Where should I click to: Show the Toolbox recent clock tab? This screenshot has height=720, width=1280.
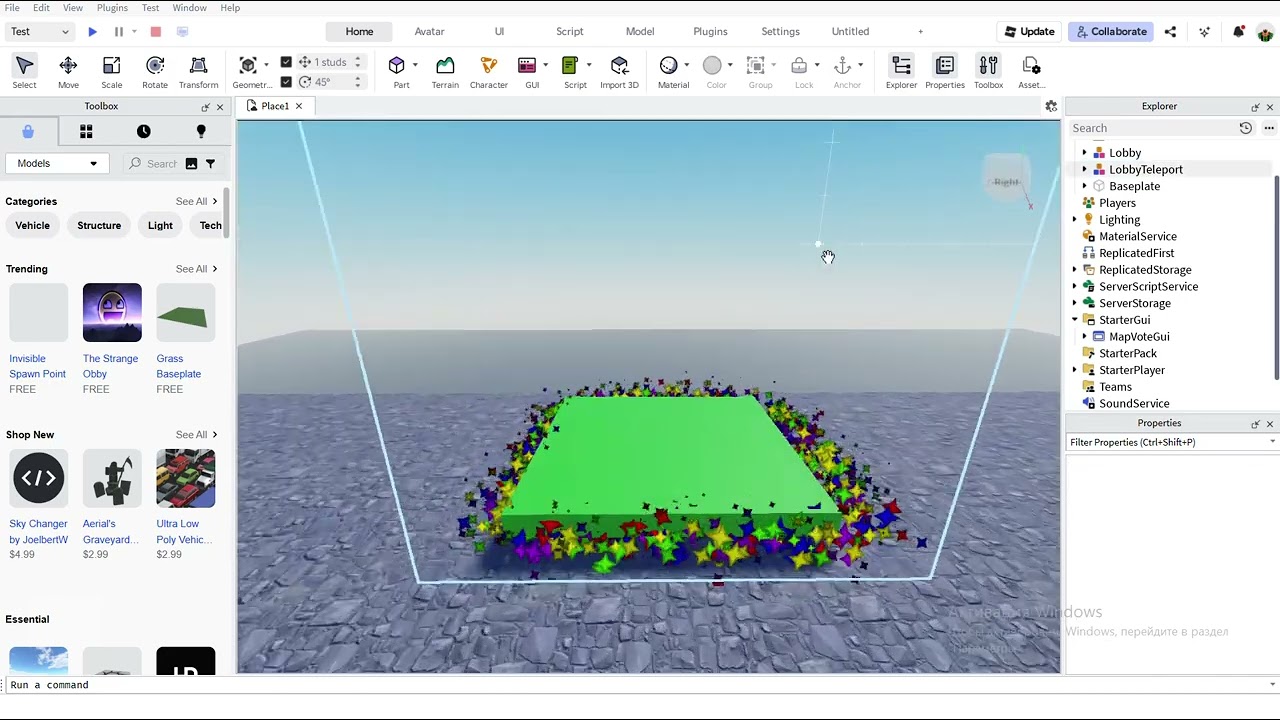coord(144,132)
